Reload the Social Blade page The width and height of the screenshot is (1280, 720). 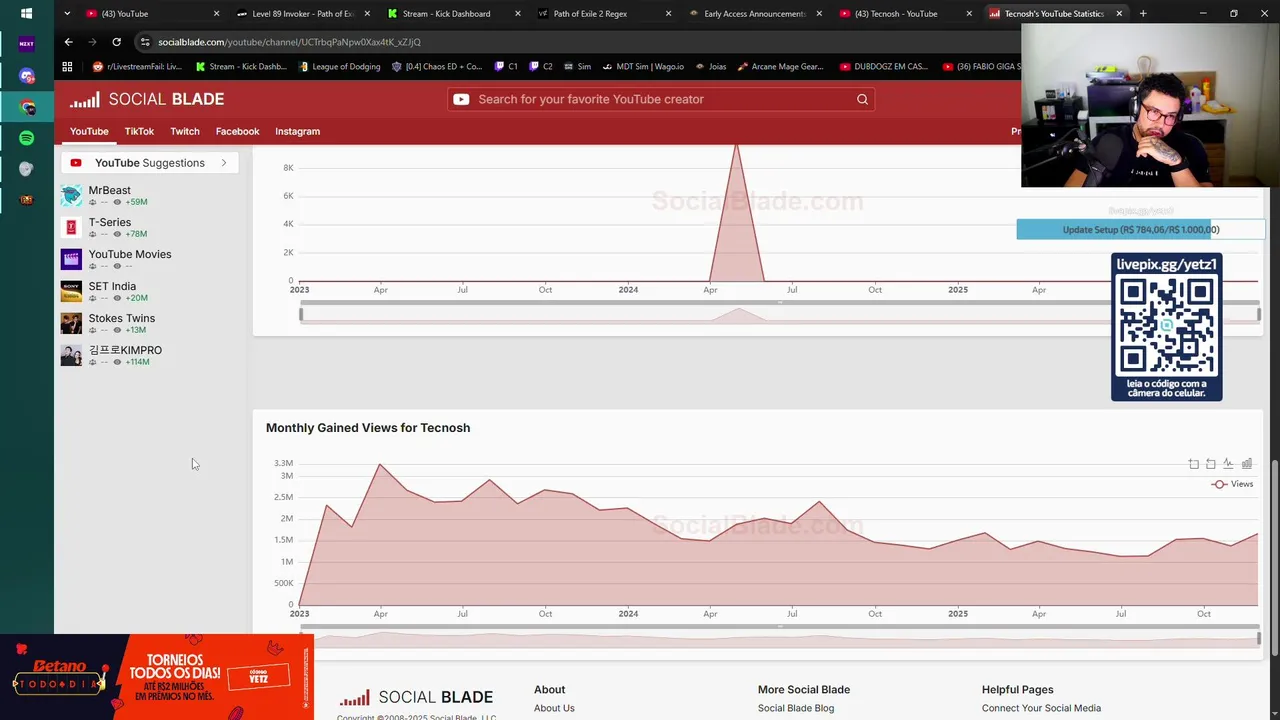tap(116, 42)
